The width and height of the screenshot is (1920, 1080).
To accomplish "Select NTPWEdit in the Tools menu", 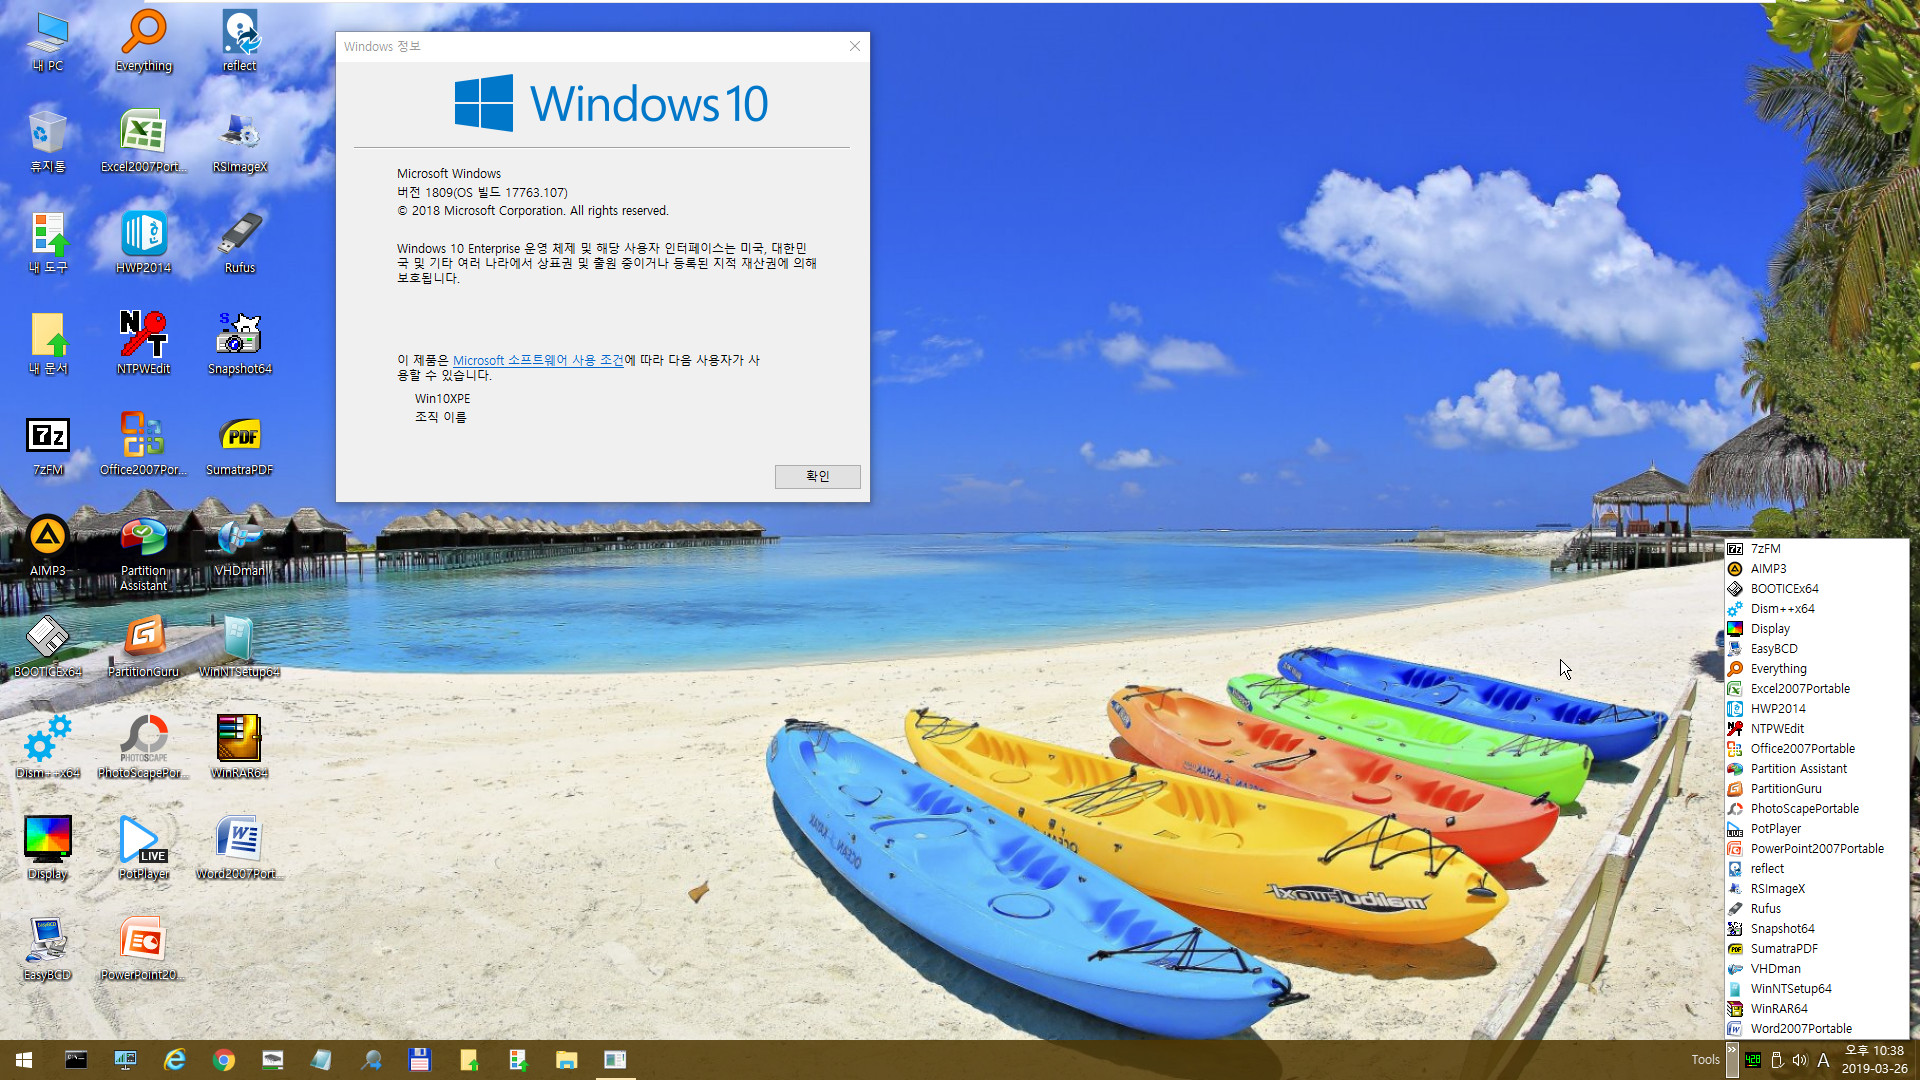I will (1817, 728).
